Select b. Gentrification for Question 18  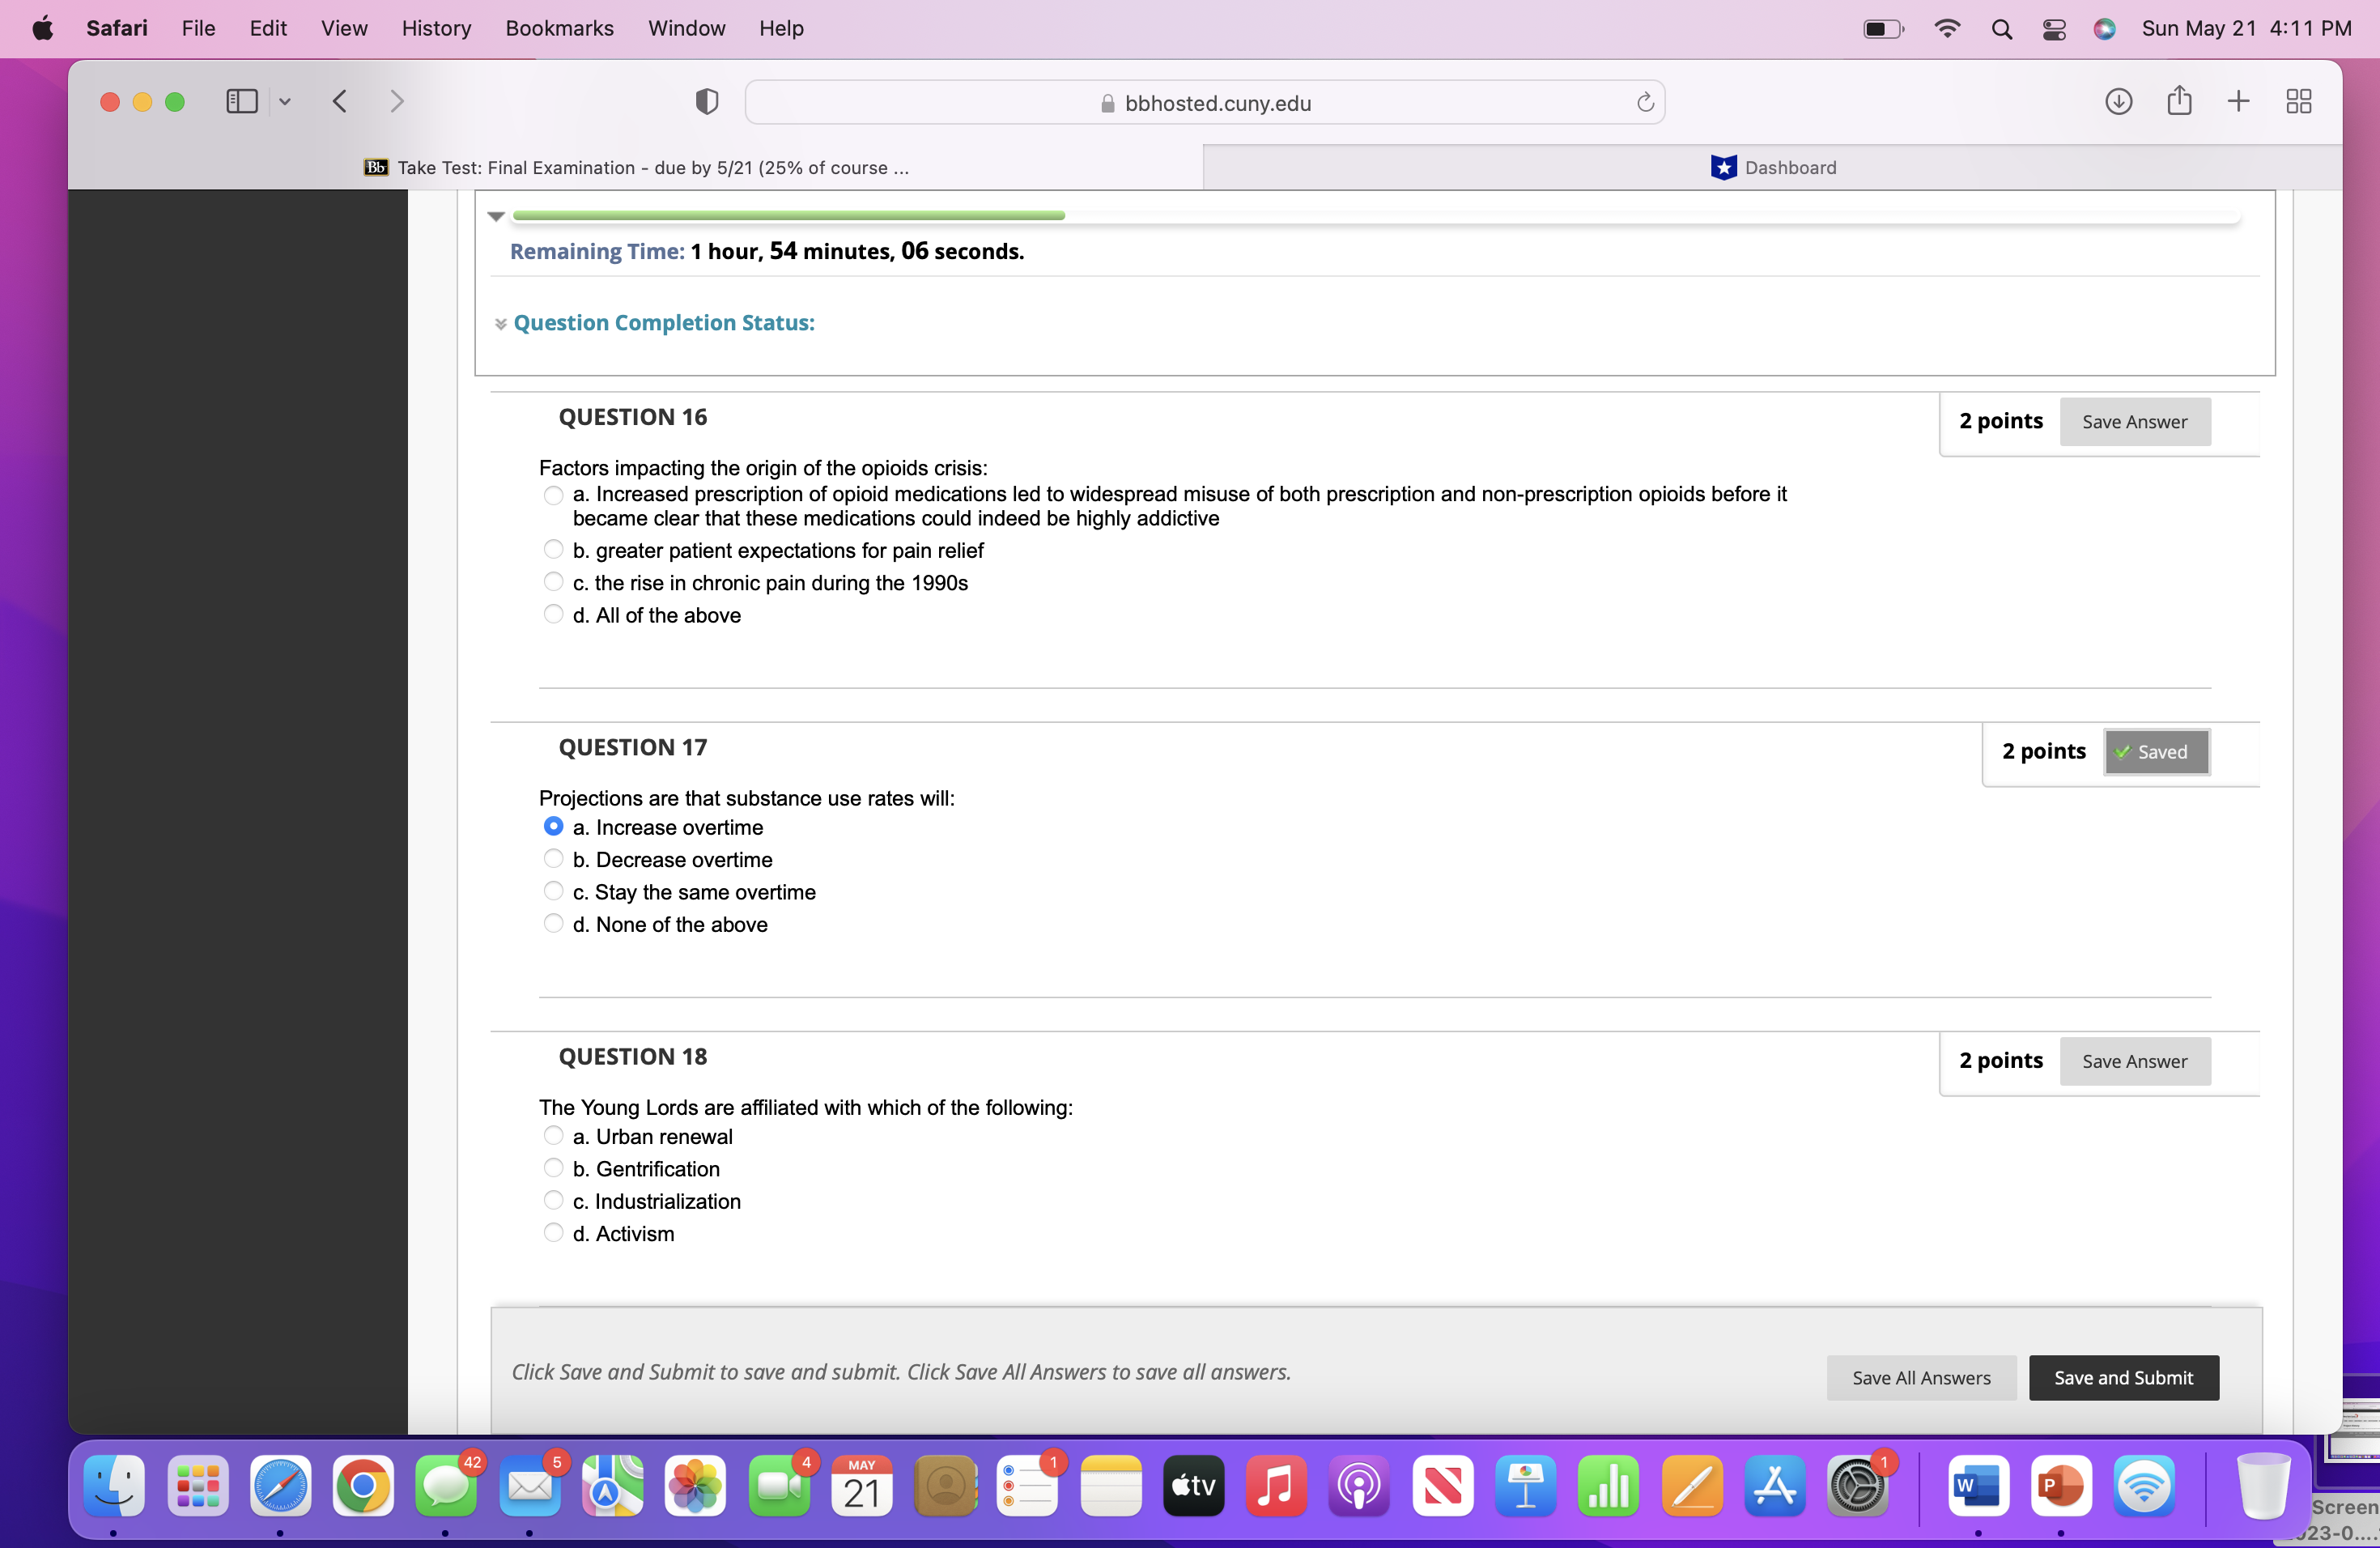click(554, 1167)
